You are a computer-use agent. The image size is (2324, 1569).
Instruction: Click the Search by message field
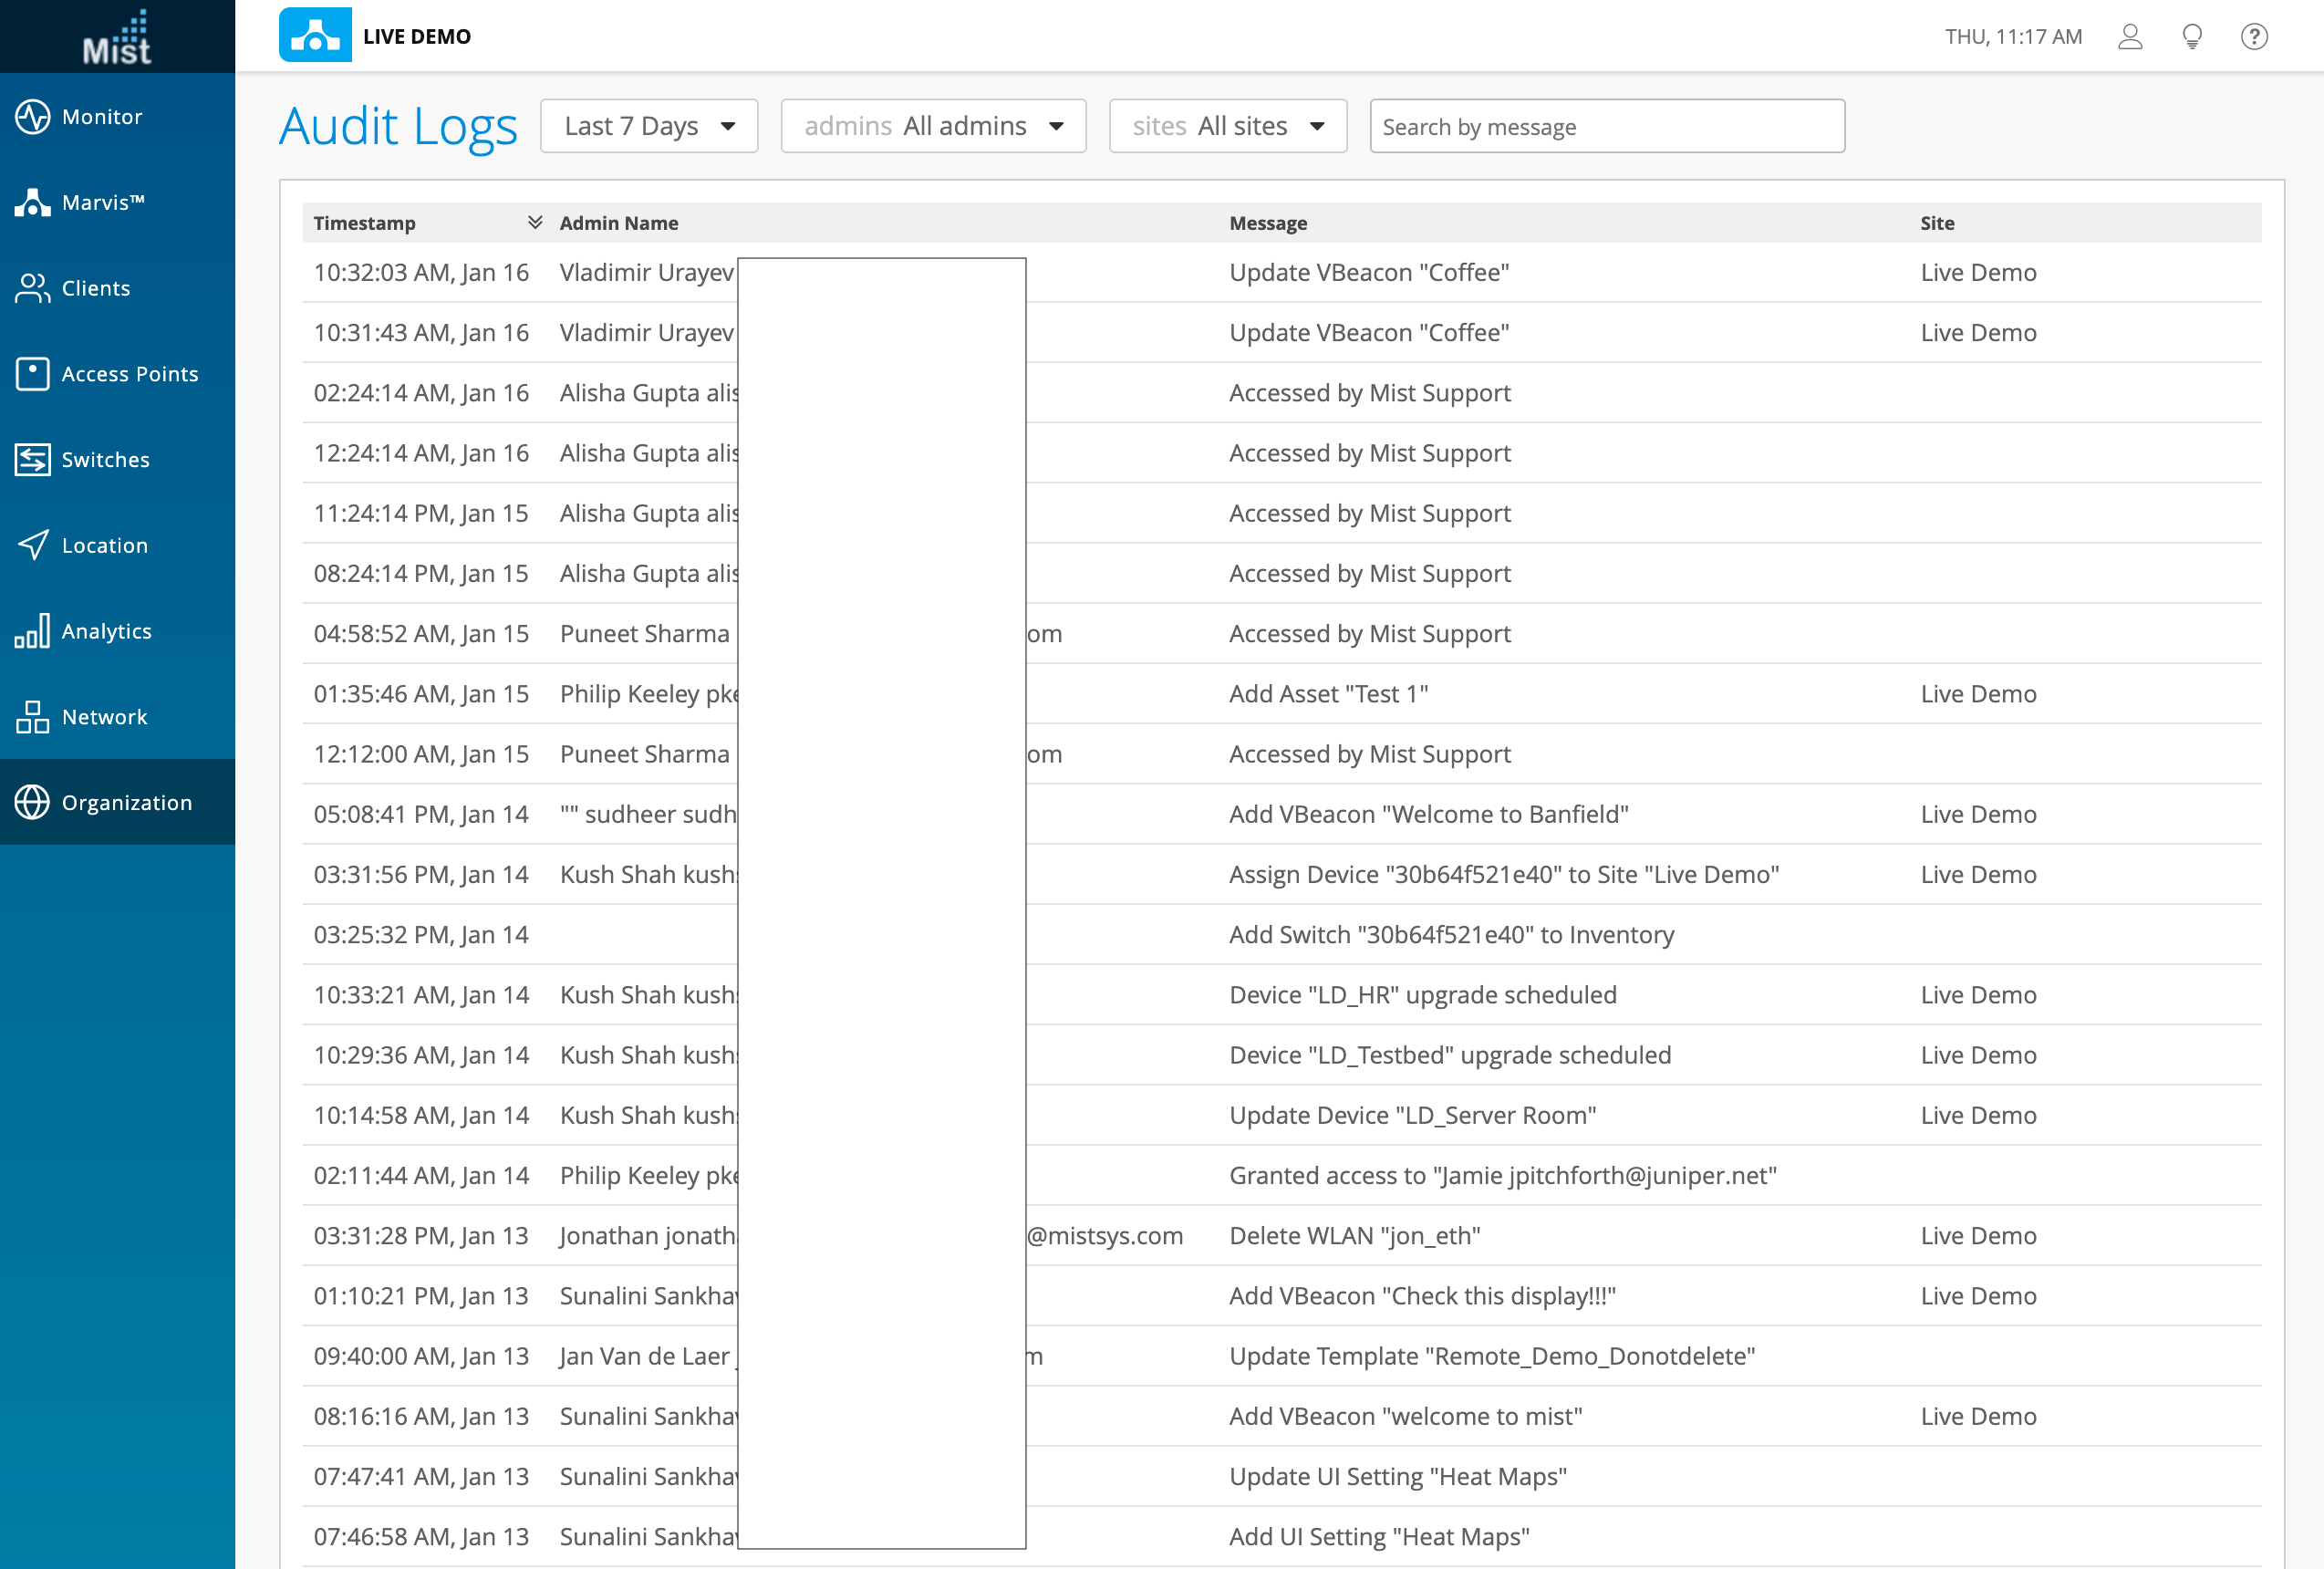click(1606, 126)
